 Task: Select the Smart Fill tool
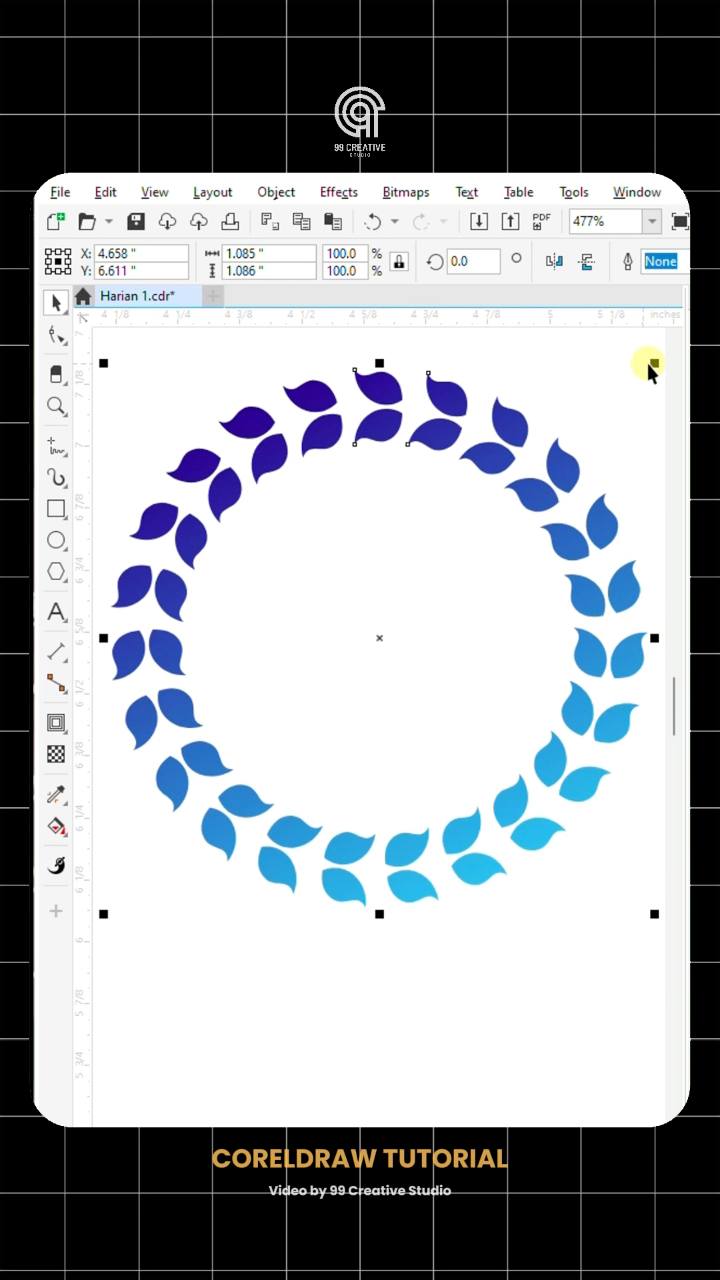(56, 865)
